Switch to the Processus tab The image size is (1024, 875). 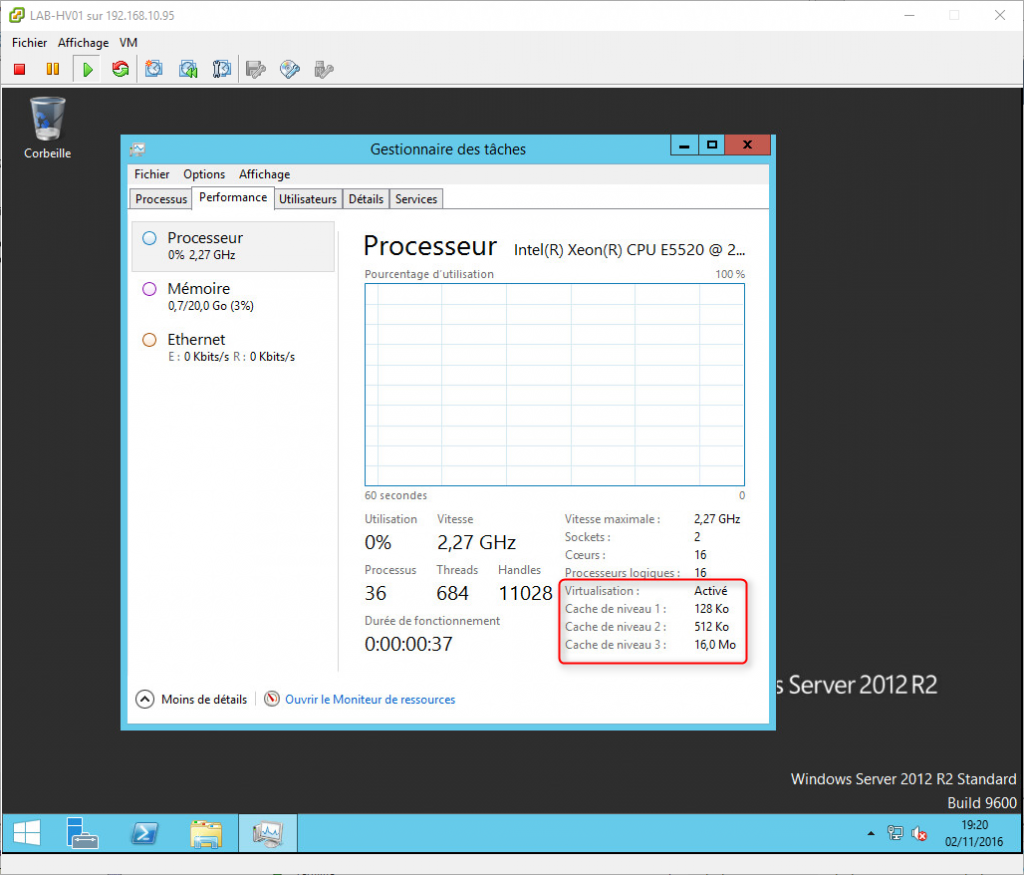pyautogui.click(x=161, y=199)
